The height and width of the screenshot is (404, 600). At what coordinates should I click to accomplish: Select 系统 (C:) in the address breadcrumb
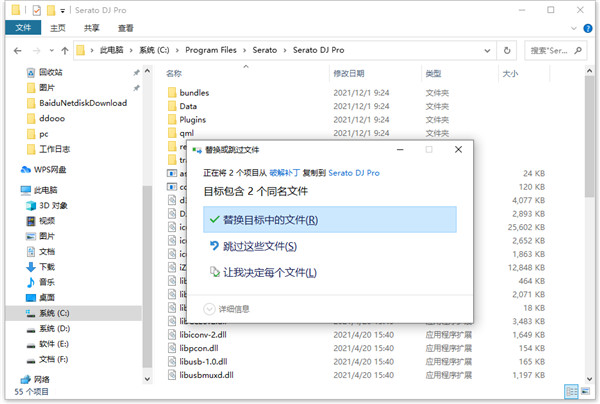154,50
